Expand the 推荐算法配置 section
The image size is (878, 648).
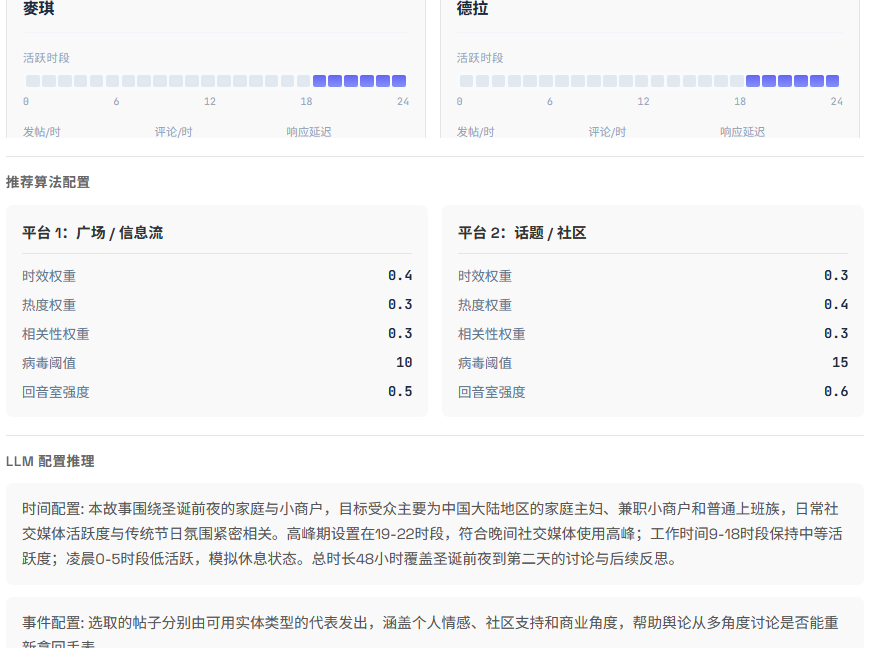pyautogui.click(x=48, y=183)
